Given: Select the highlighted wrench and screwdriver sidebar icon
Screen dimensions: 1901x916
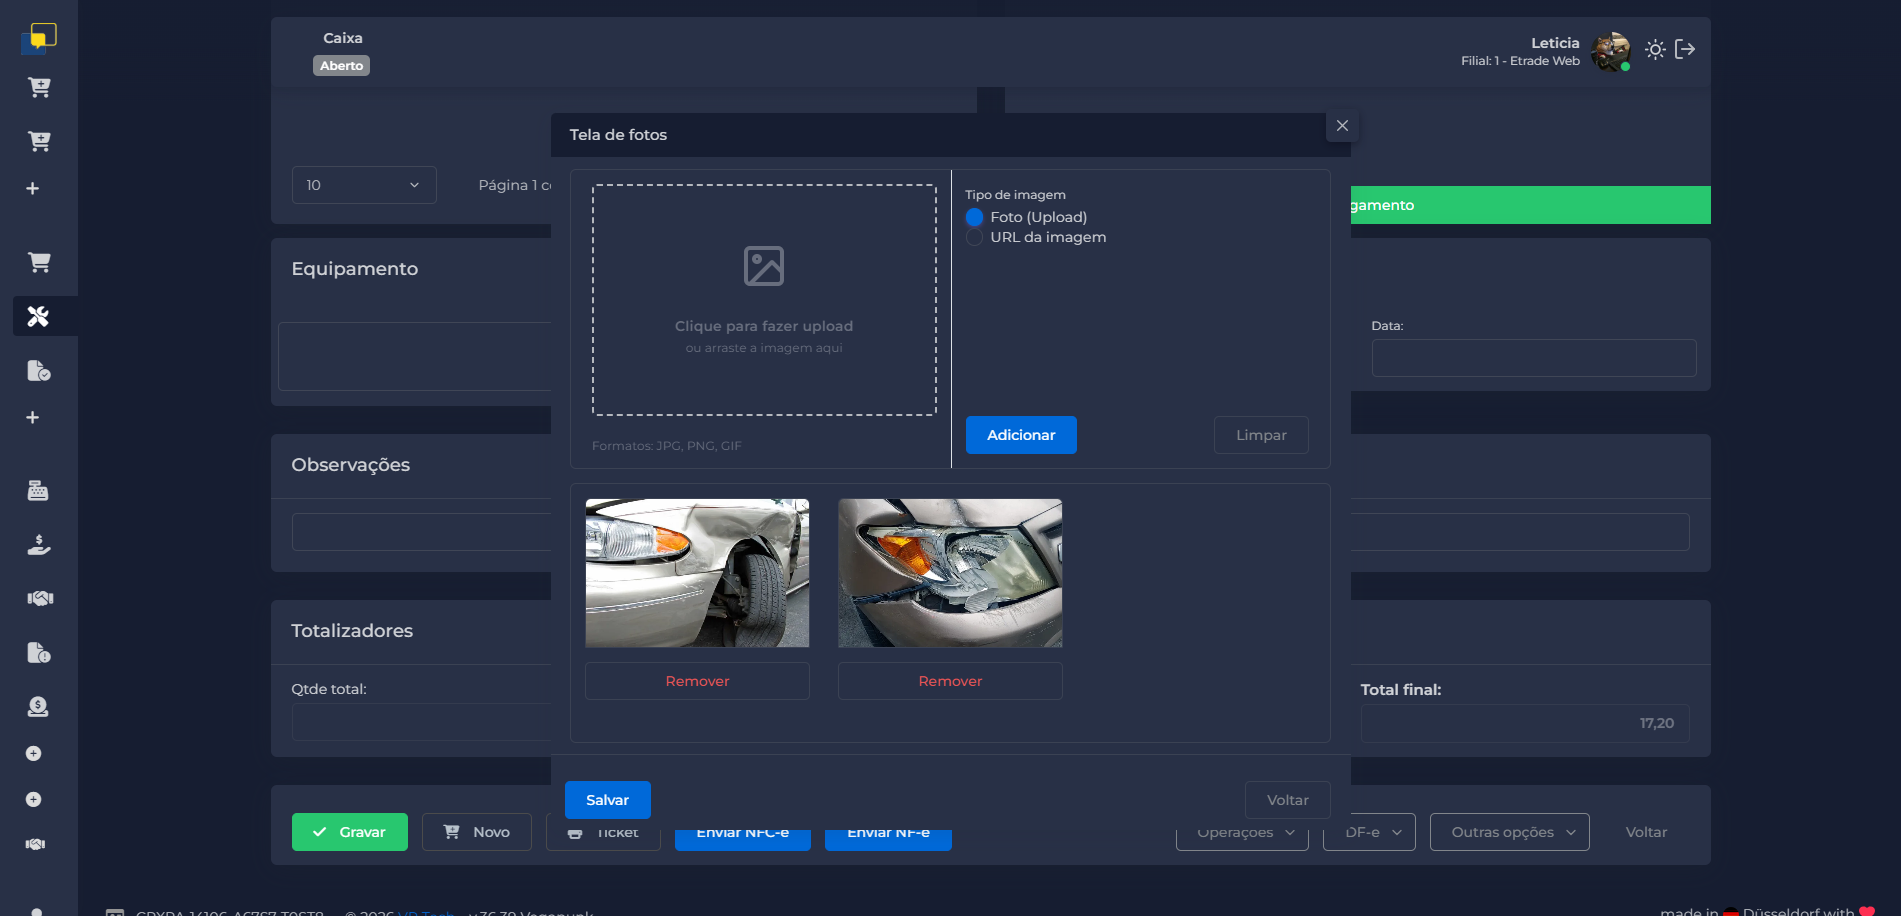Looking at the screenshot, I should pos(38,317).
